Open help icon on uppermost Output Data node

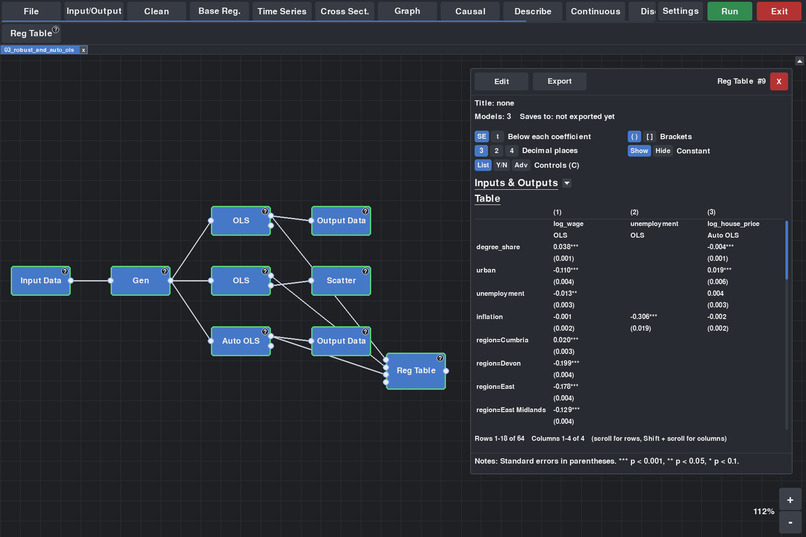point(365,211)
